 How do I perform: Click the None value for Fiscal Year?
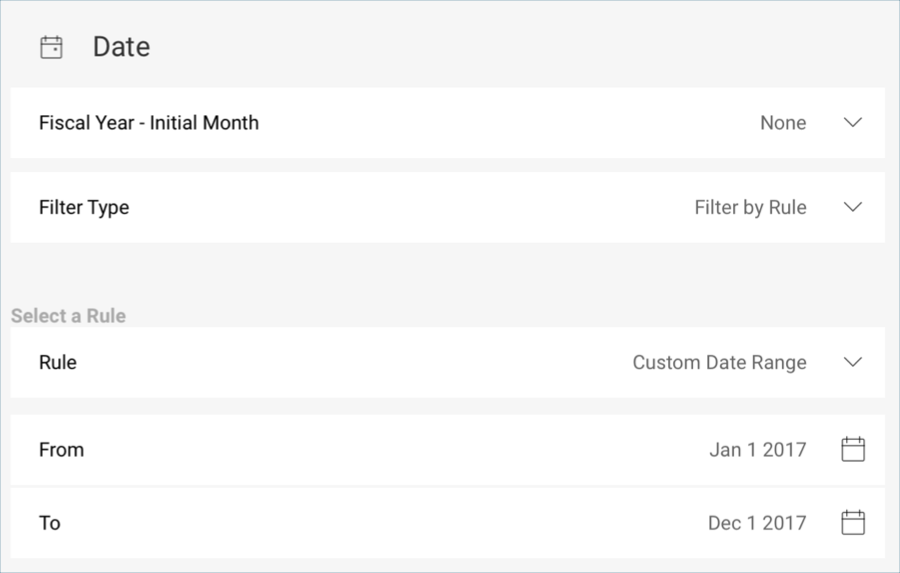[783, 123]
